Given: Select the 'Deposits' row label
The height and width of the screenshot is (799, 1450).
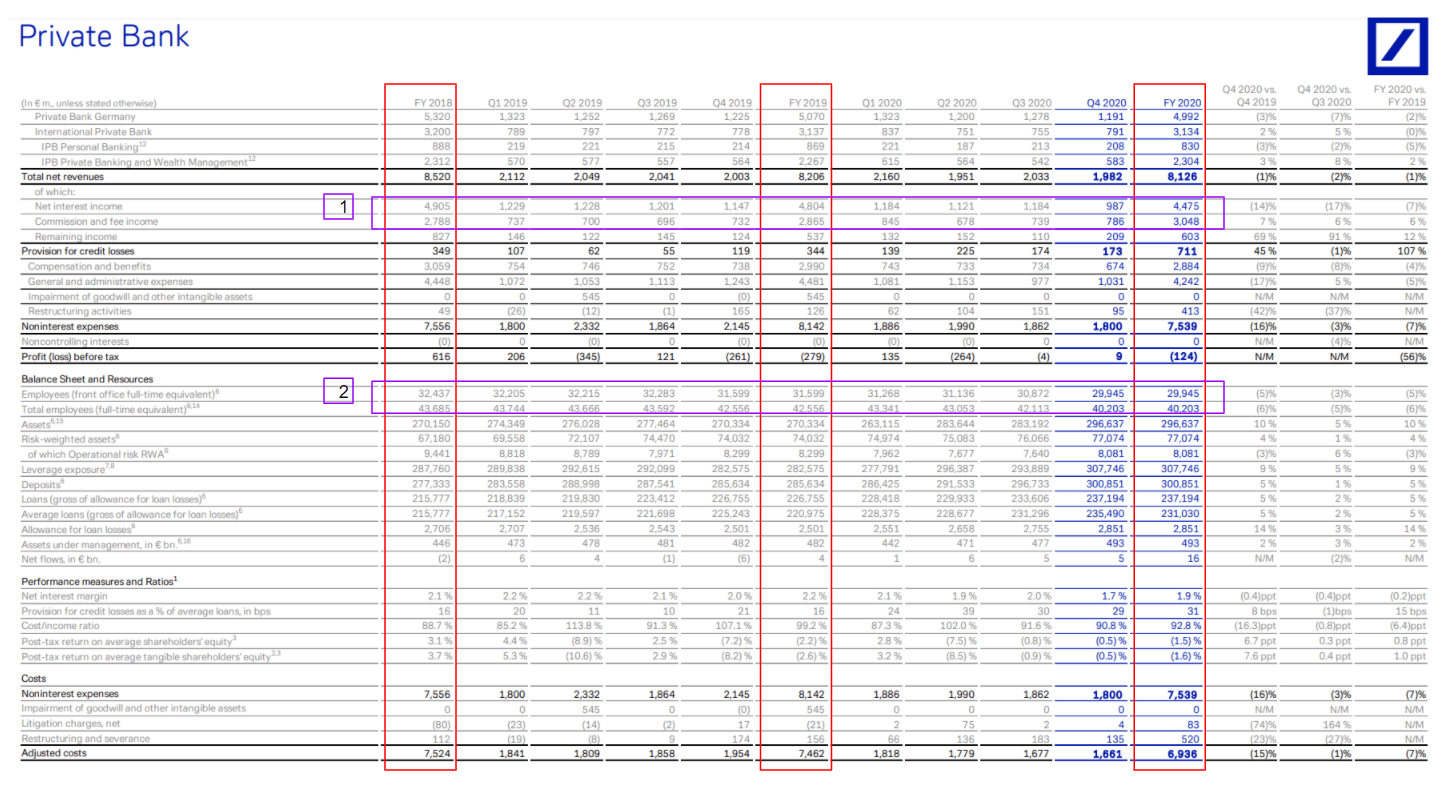Looking at the screenshot, I should point(44,484).
